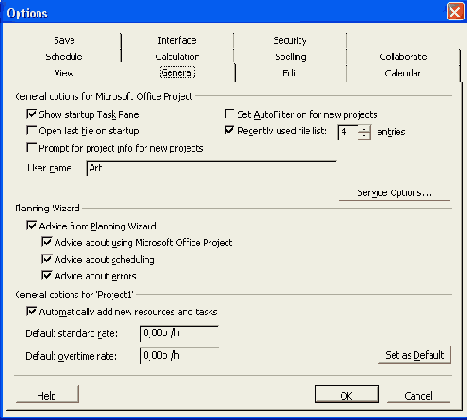Viewport: 467px width, 420px height.
Task: Open the Save tab
Action: 64,41
